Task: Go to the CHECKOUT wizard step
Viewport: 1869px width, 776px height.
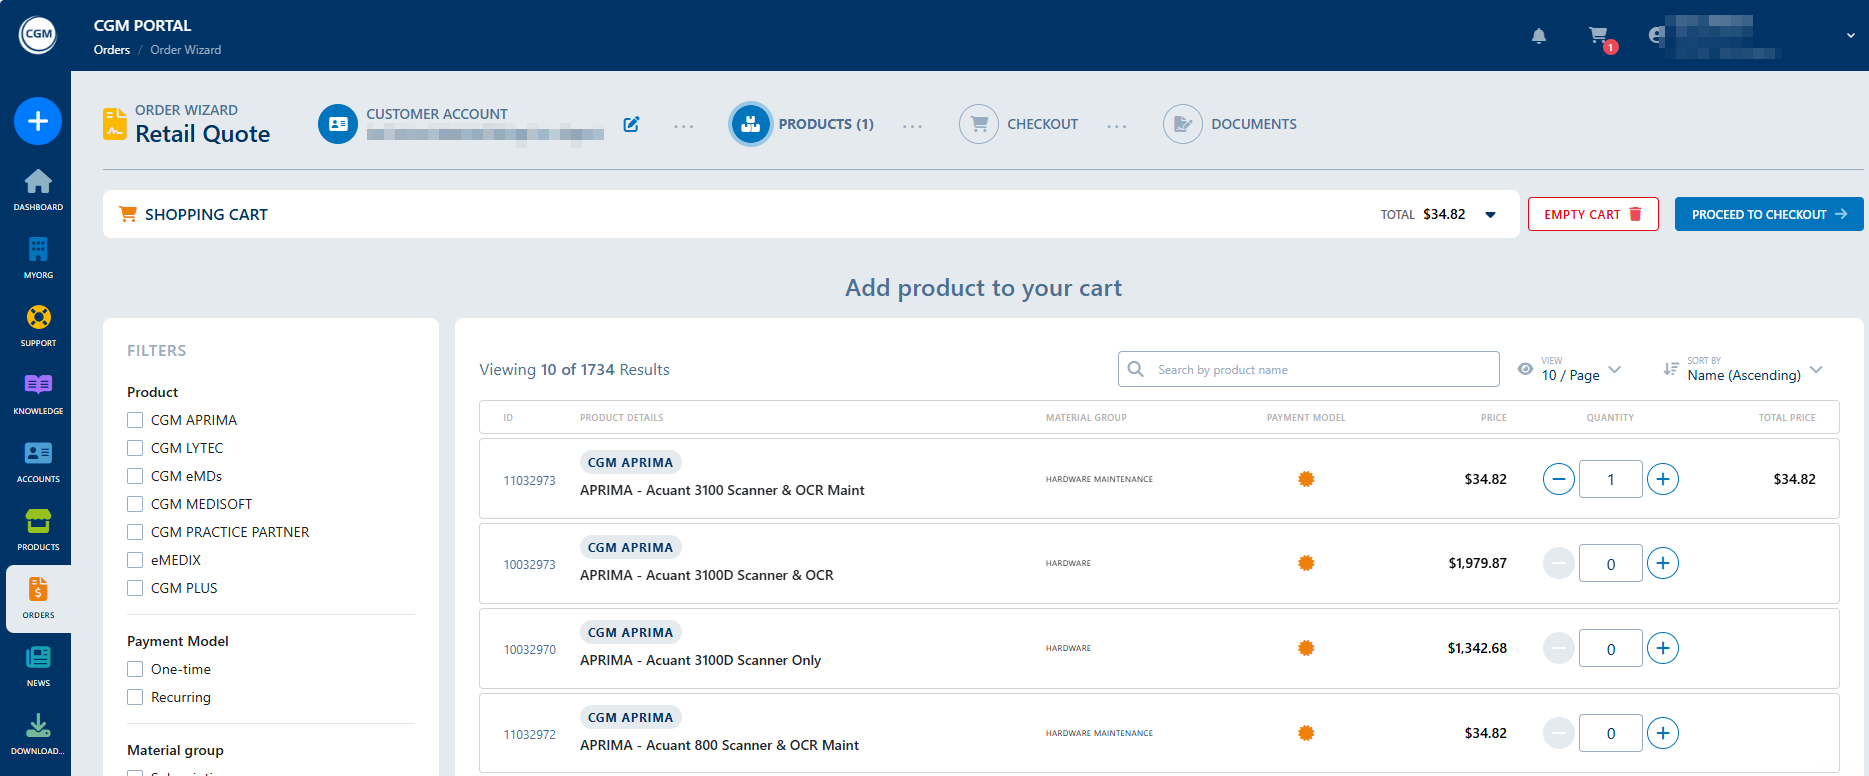Action: point(1042,124)
